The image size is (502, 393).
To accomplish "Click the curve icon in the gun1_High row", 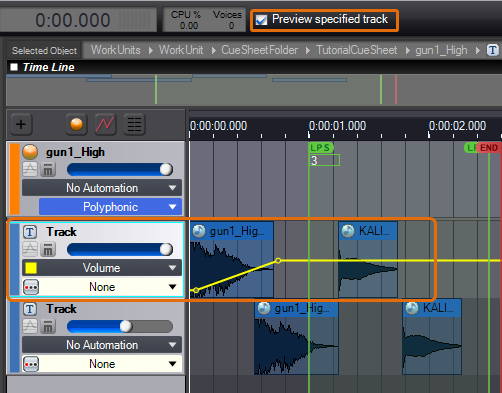I will point(30,169).
